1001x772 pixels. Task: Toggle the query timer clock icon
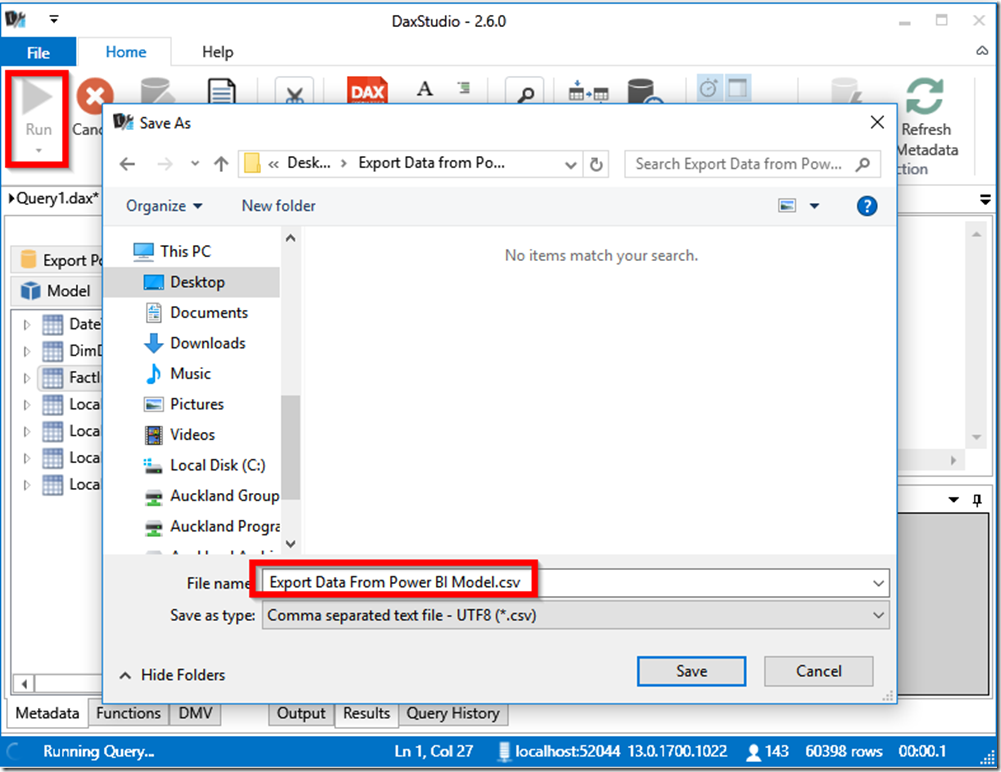click(x=709, y=88)
